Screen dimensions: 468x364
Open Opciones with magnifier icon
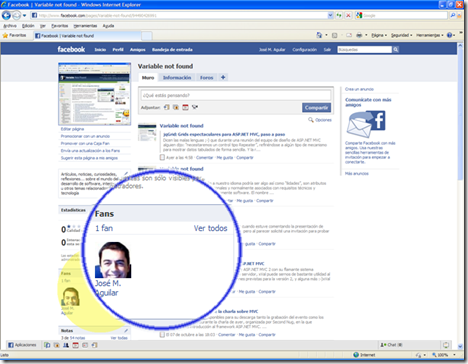click(320, 120)
